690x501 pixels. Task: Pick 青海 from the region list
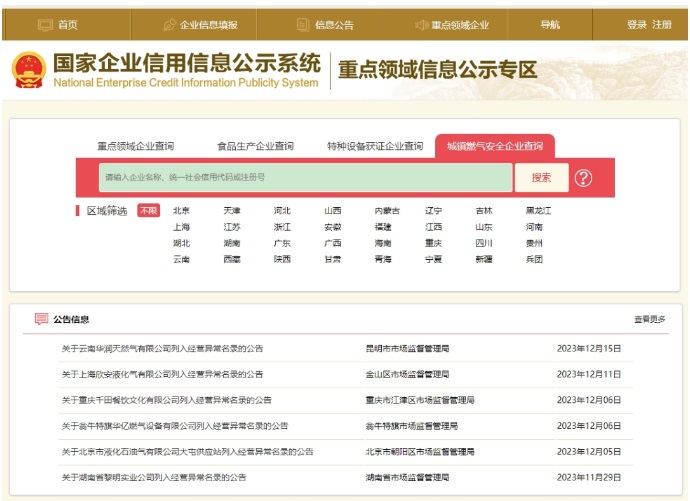383,259
